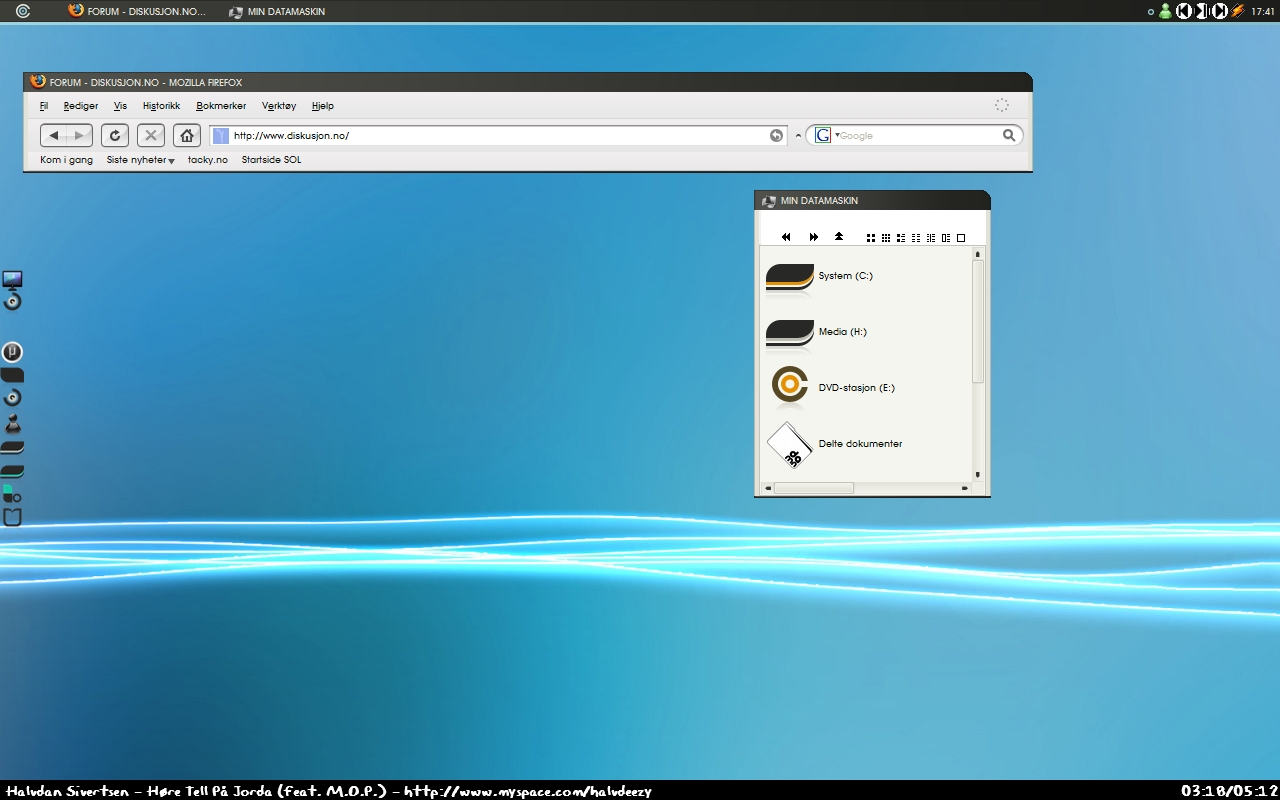
Task: Skip to next track from tray
Action: point(1219,11)
